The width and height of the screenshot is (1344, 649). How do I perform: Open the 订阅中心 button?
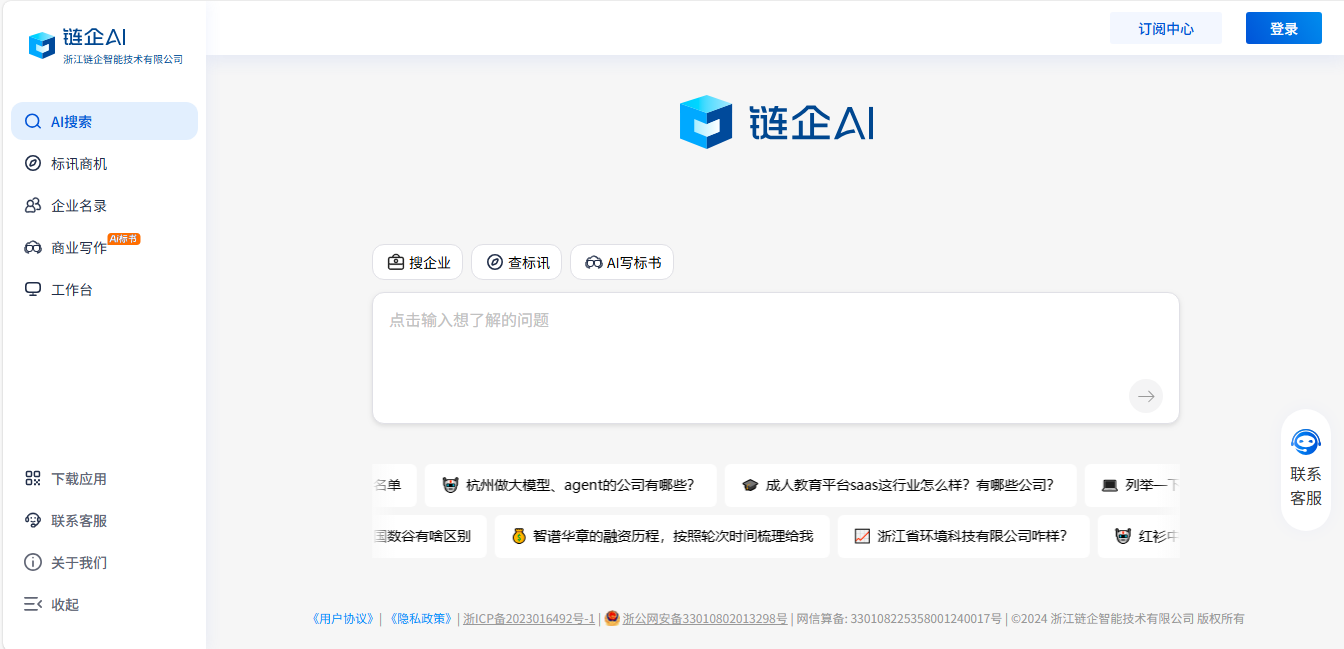(1166, 28)
